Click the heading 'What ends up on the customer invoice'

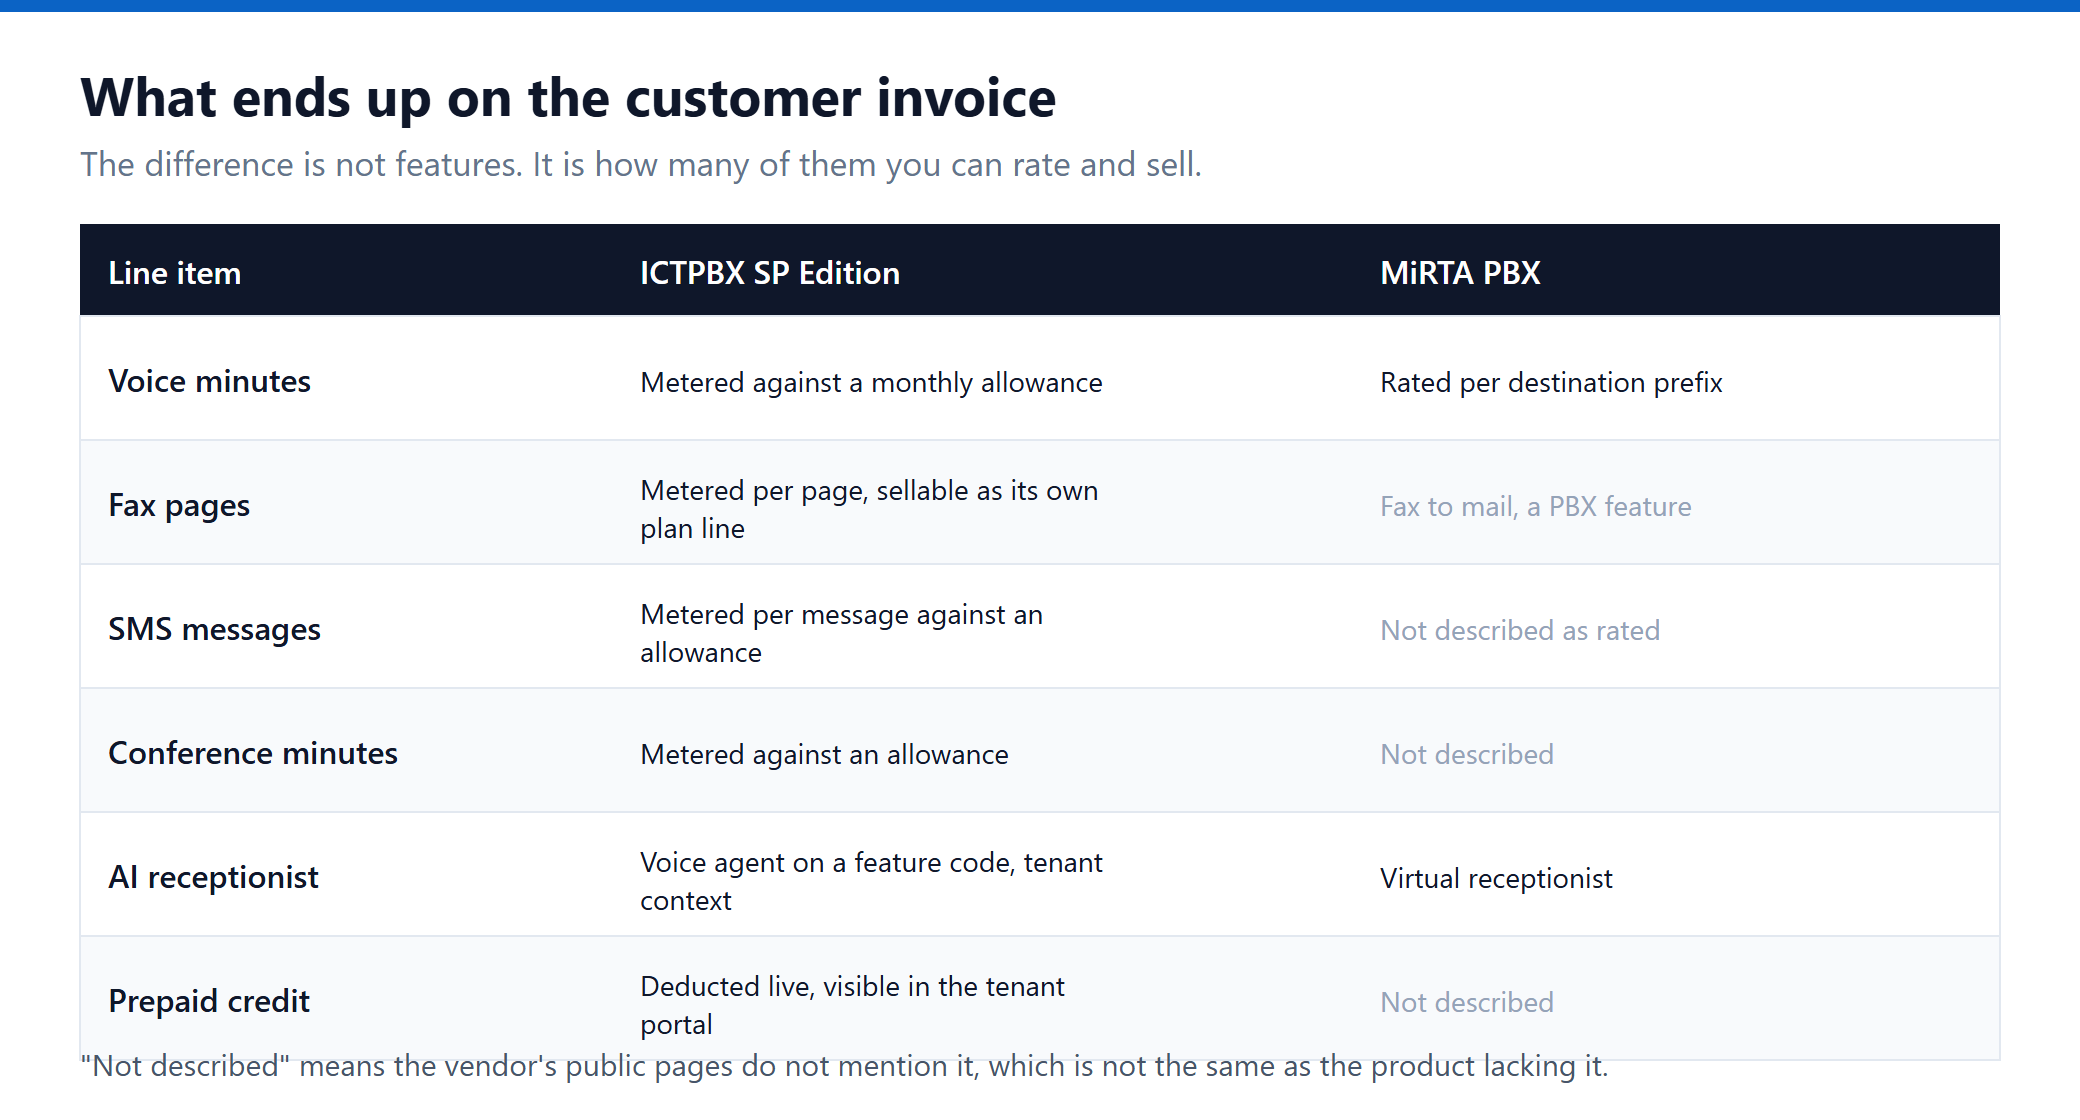pos(568,98)
